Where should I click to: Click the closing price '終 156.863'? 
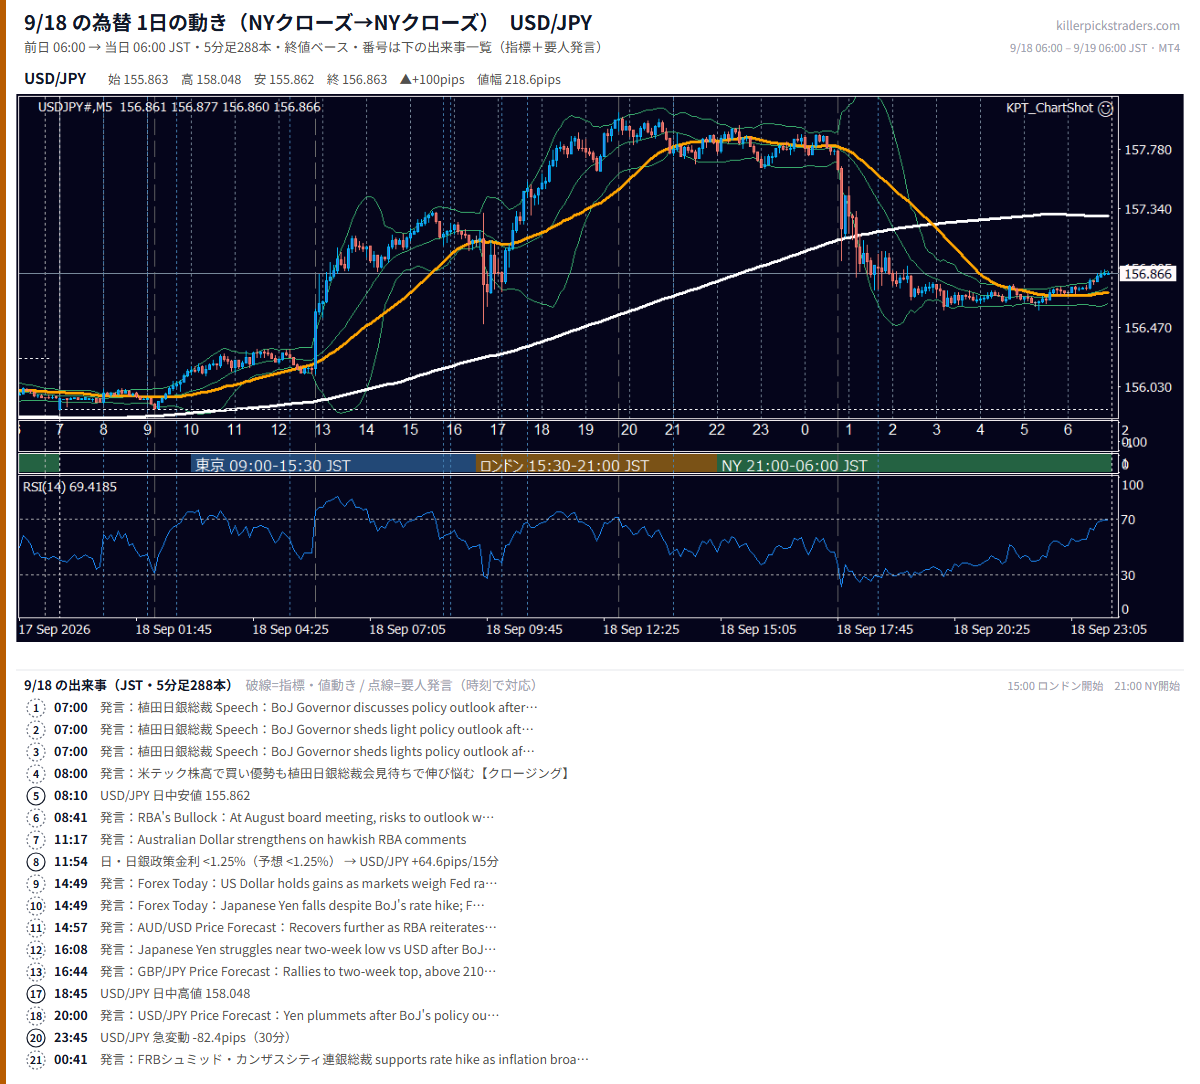tap(357, 80)
